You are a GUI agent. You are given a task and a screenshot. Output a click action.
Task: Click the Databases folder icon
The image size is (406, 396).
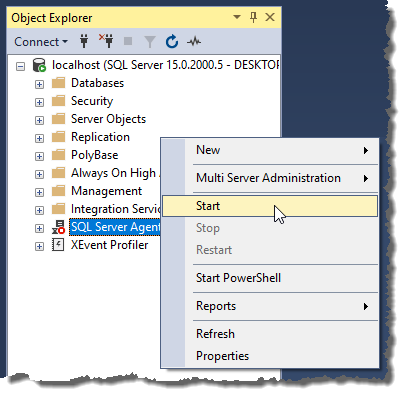click(x=59, y=83)
